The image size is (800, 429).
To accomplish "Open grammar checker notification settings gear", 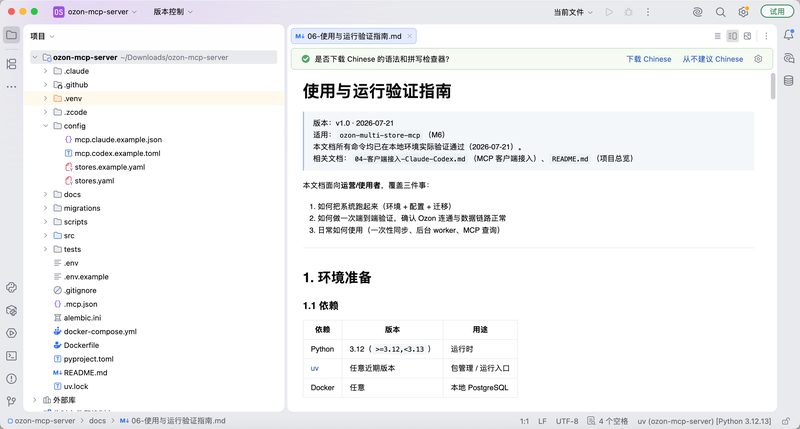I will [758, 59].
